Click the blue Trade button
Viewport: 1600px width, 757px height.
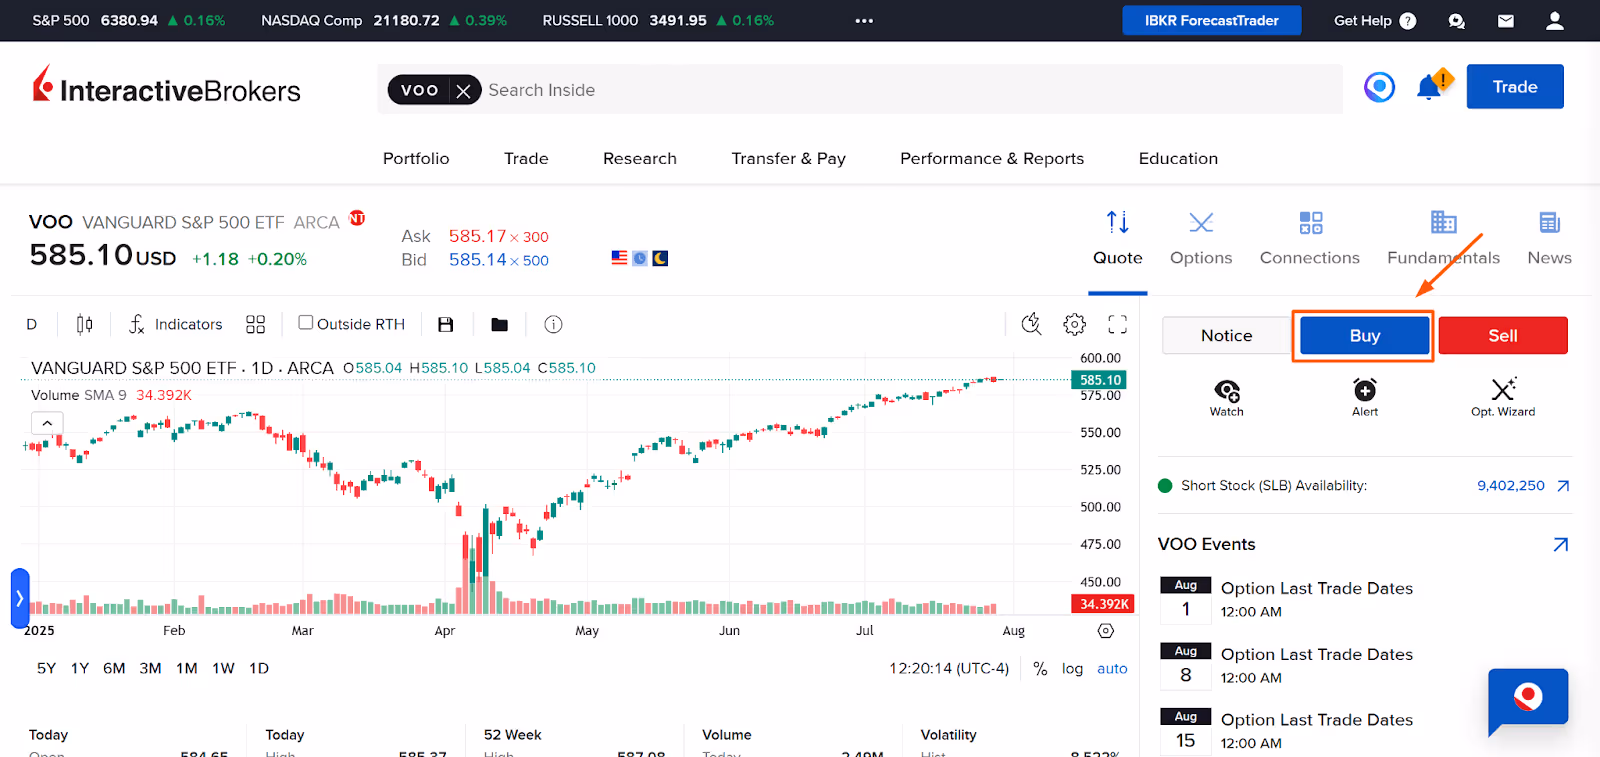tap(1515, 87)
